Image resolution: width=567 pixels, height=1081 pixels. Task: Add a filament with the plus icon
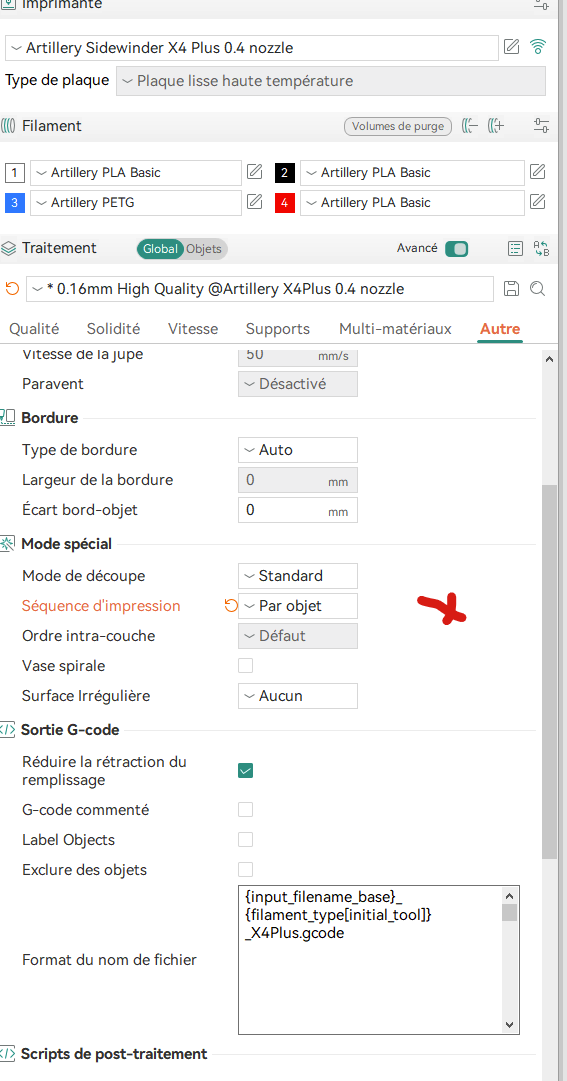[x=496, y=126]
